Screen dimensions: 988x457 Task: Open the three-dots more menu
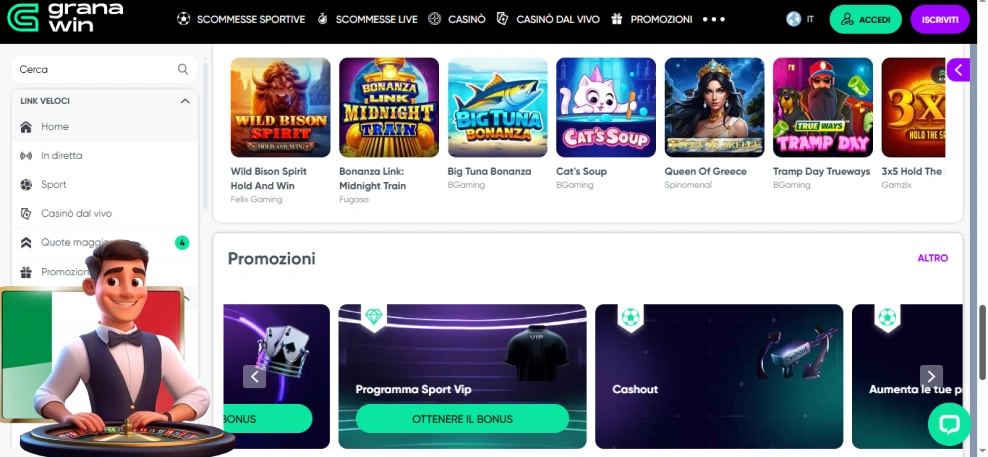[714, 20]
